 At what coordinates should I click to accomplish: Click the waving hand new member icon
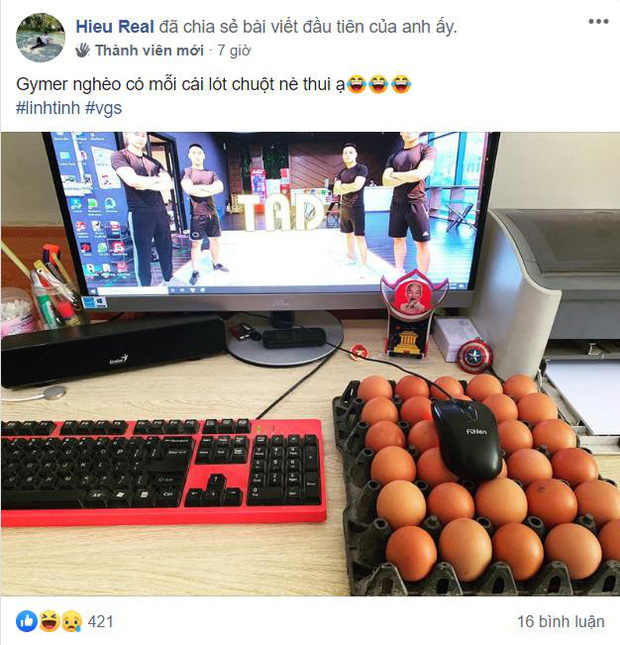click(83, 50)
